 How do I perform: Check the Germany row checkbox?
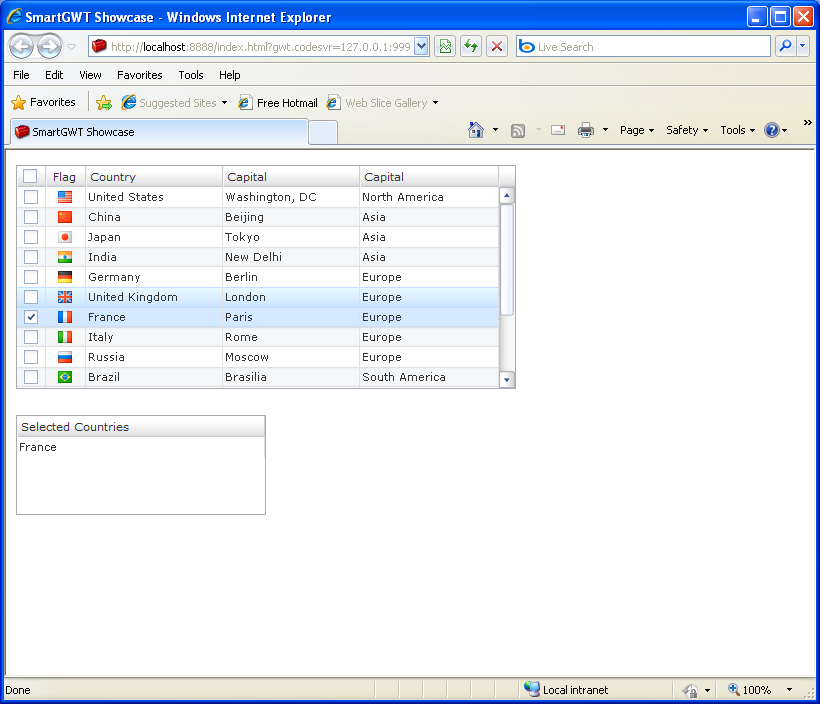tap(31, 277)
